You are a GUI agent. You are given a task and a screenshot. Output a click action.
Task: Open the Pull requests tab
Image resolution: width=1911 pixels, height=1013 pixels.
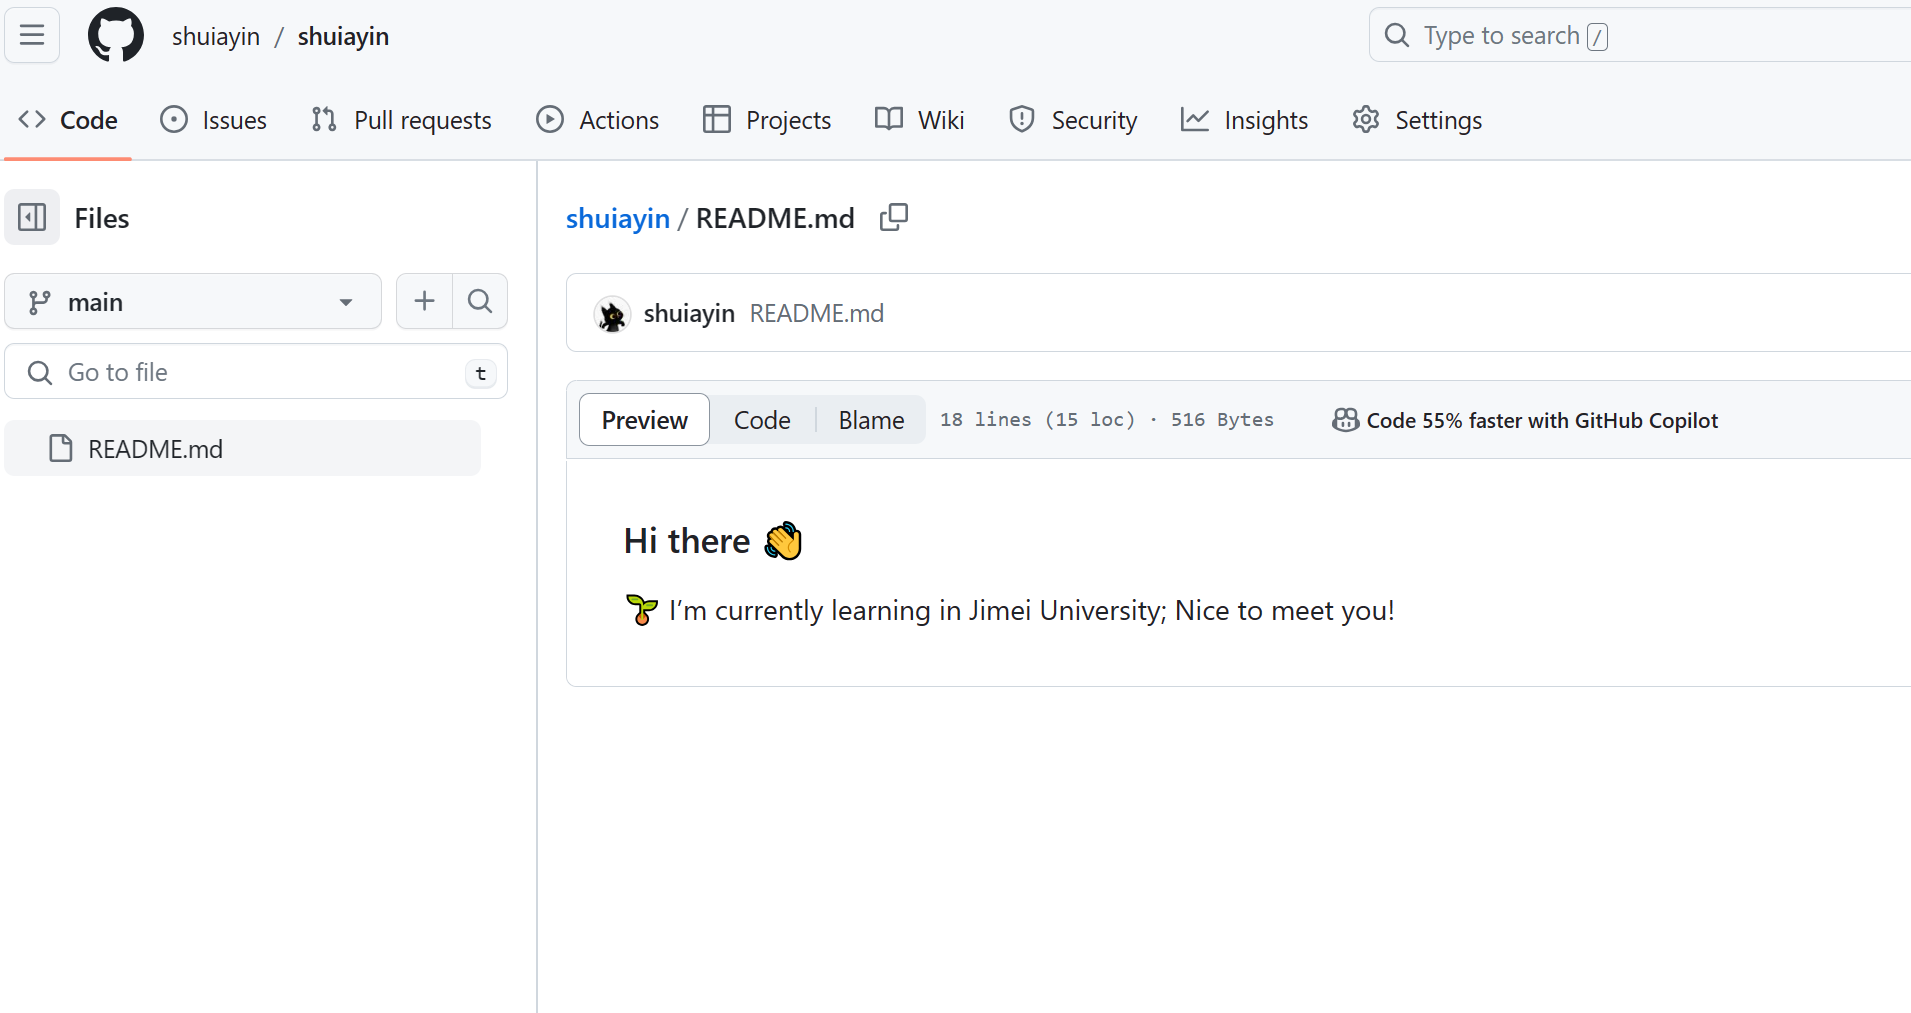pyautogui.click(x=402, y=120)
